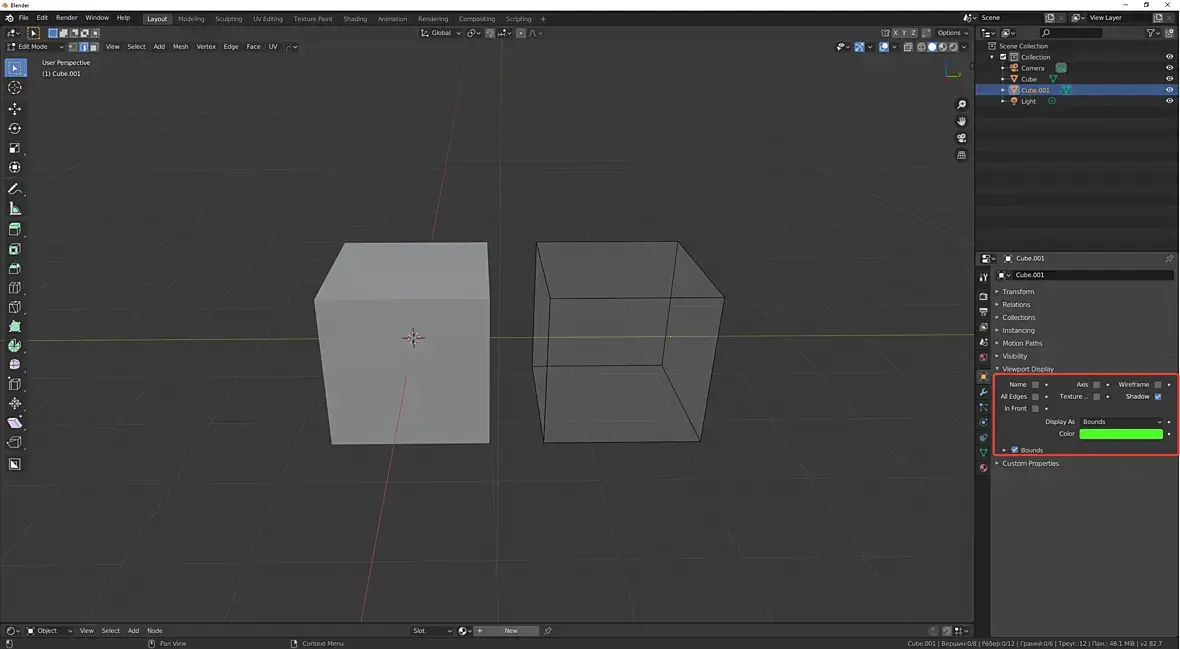Viewport: 1180px width, 649px height.
Task: Click the green Color swatch
Action: 1121,434
